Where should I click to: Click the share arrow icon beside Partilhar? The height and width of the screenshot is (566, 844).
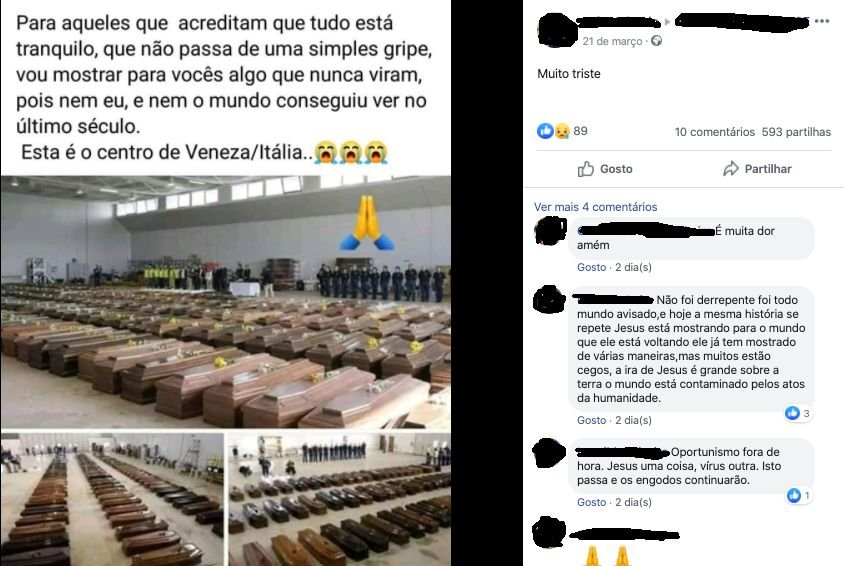730,168
